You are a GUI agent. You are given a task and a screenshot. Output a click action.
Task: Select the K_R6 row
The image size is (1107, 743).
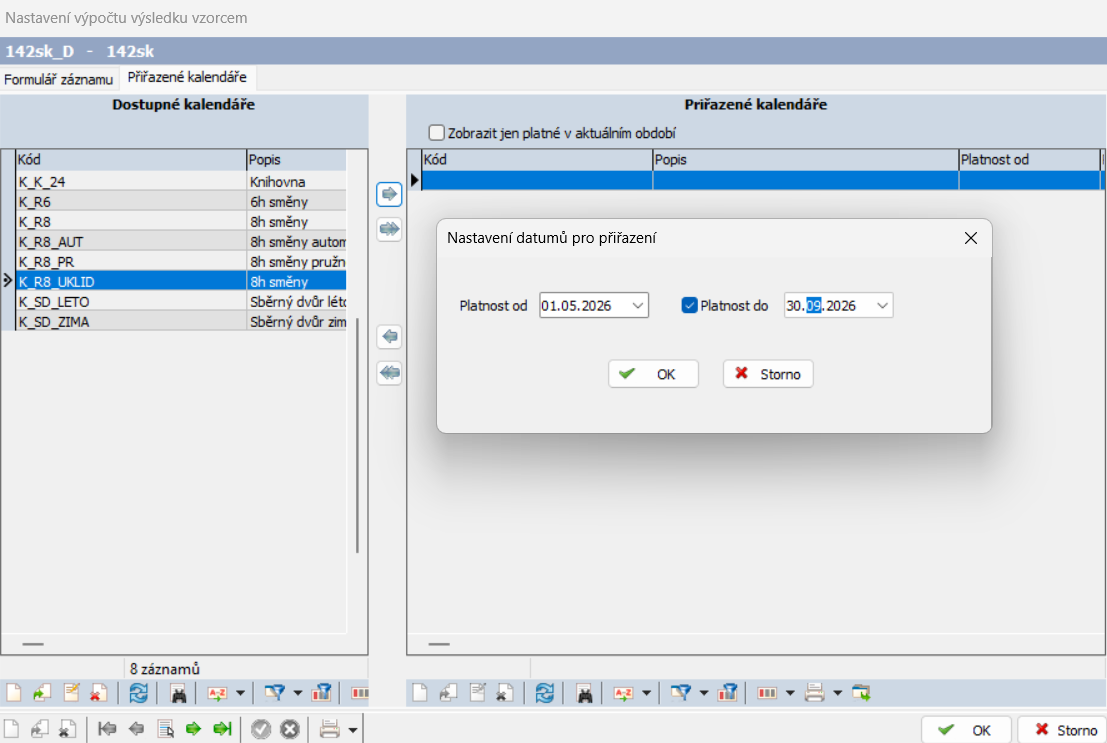[x=181, y=201]
